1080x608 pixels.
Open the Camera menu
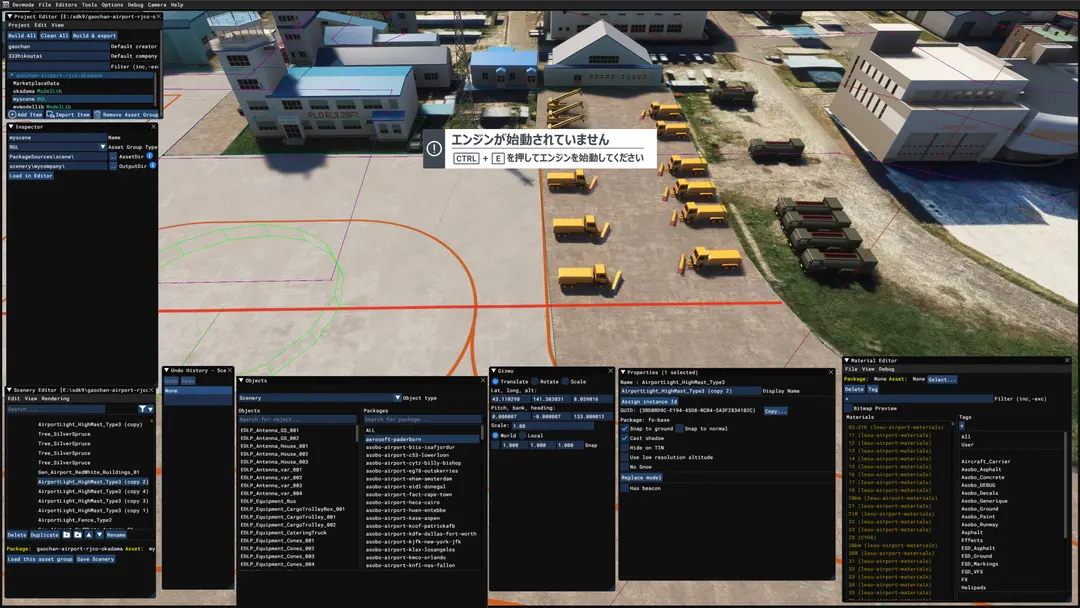tap(157, 4)
